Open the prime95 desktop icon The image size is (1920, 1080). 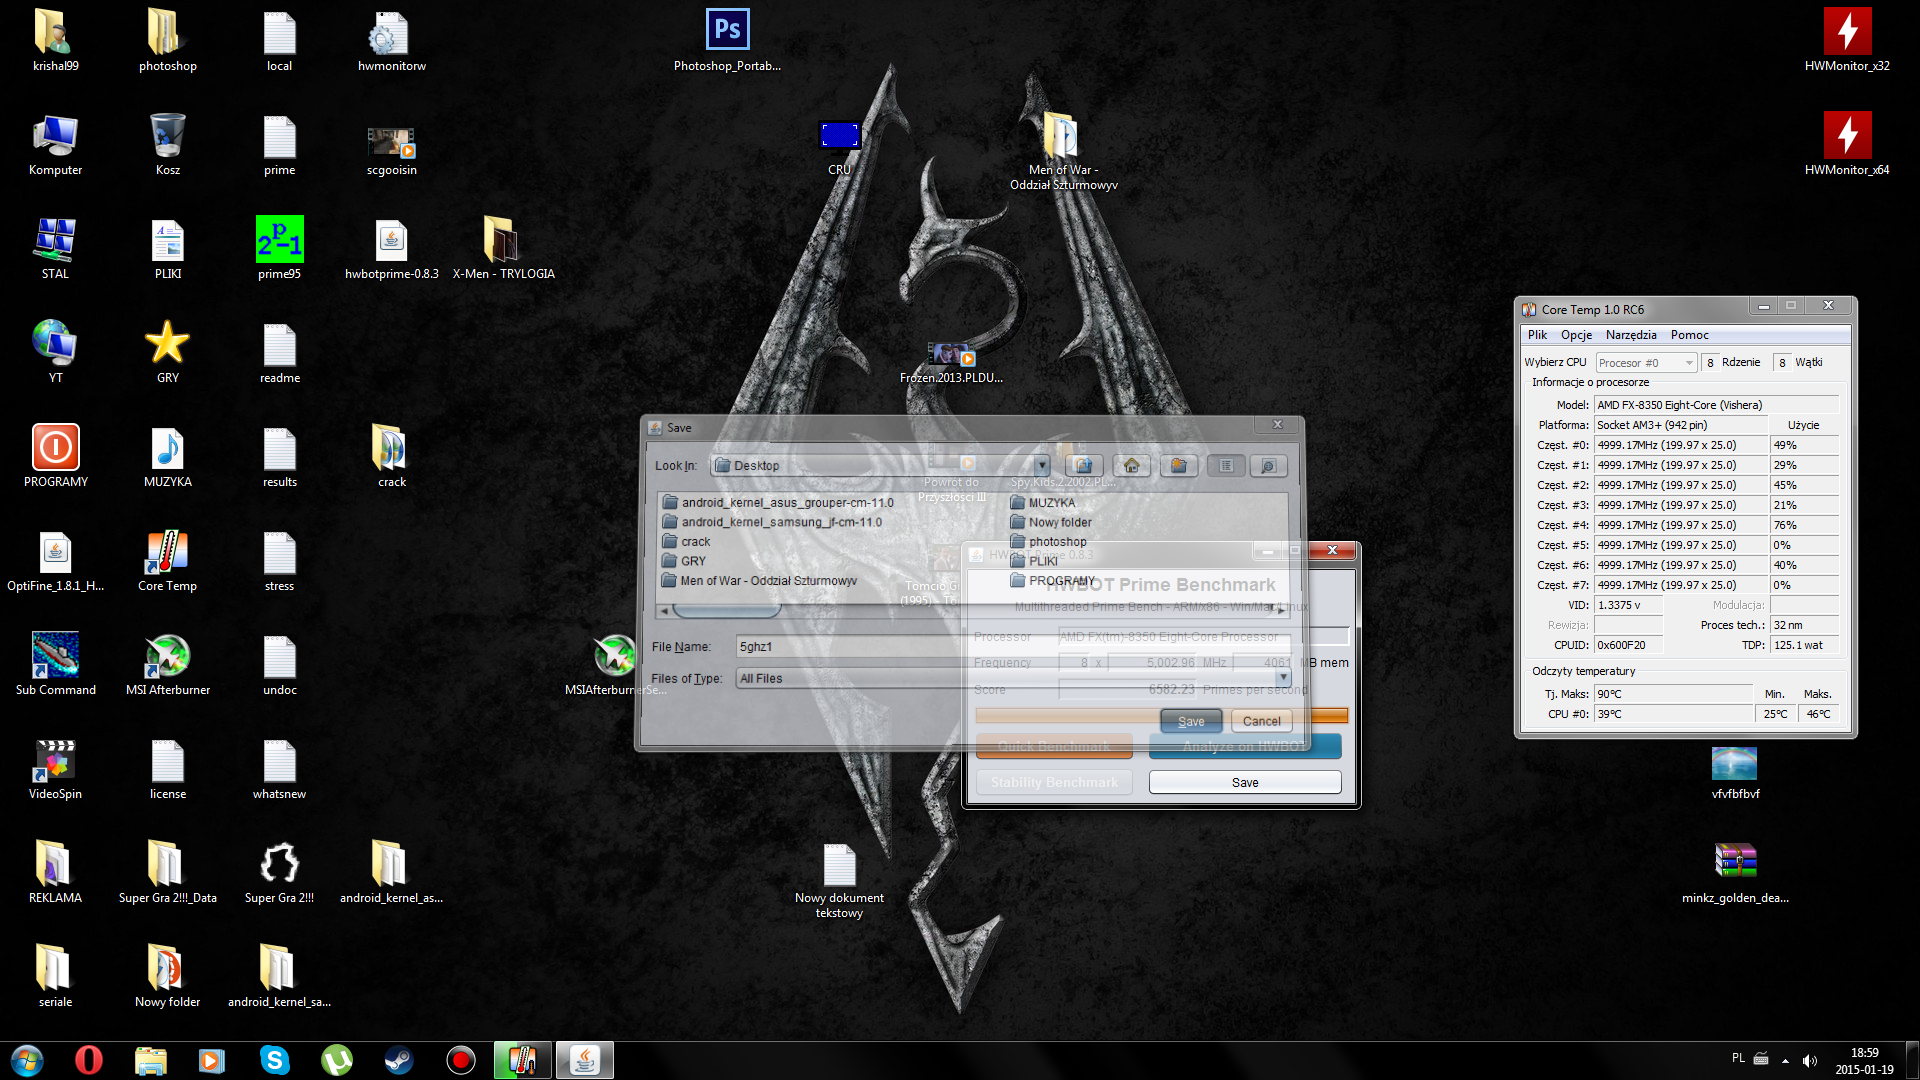click(279, 249)
